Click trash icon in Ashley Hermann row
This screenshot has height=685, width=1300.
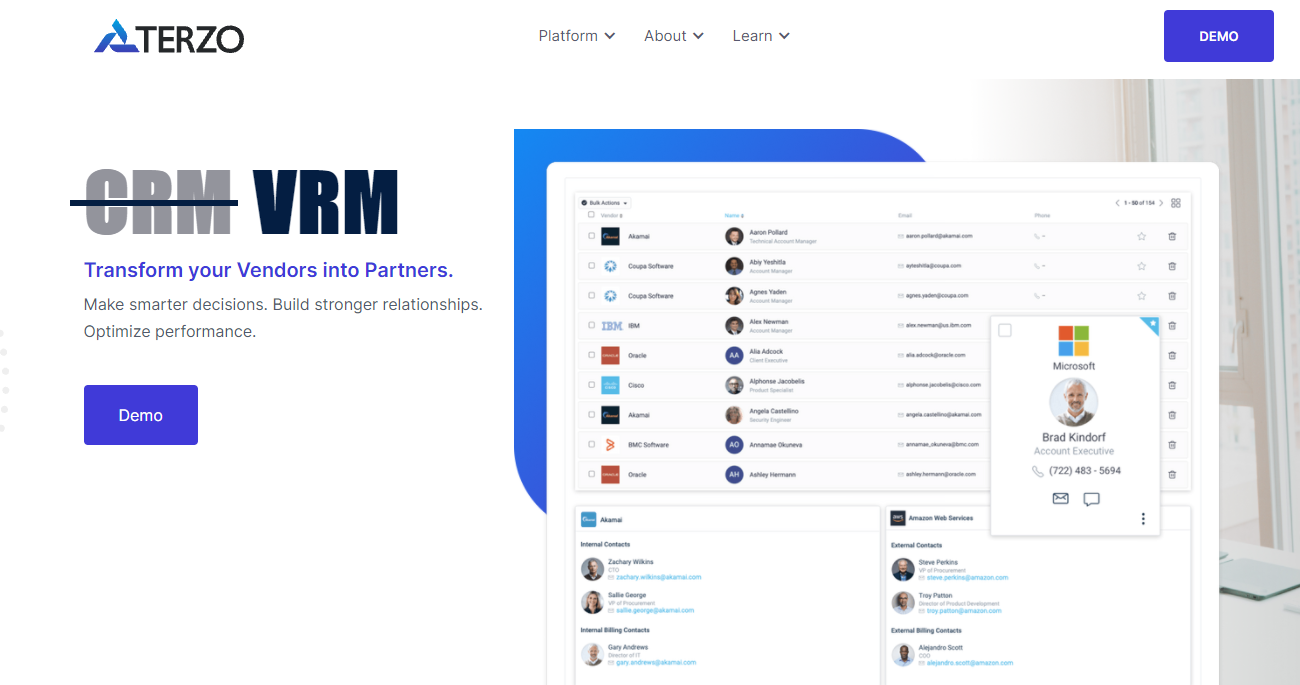click(1172, 474)
